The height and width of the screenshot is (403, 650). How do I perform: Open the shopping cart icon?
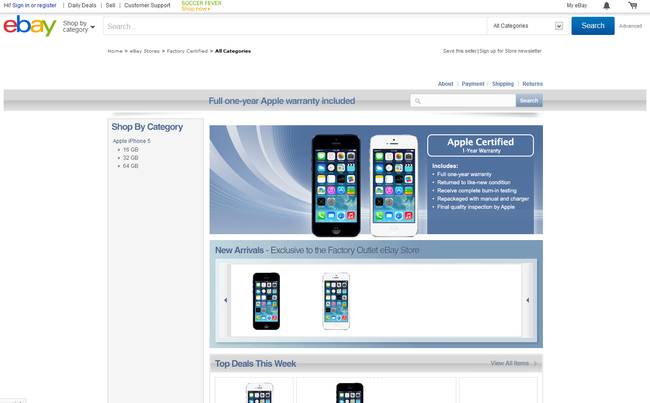(633, 5)
